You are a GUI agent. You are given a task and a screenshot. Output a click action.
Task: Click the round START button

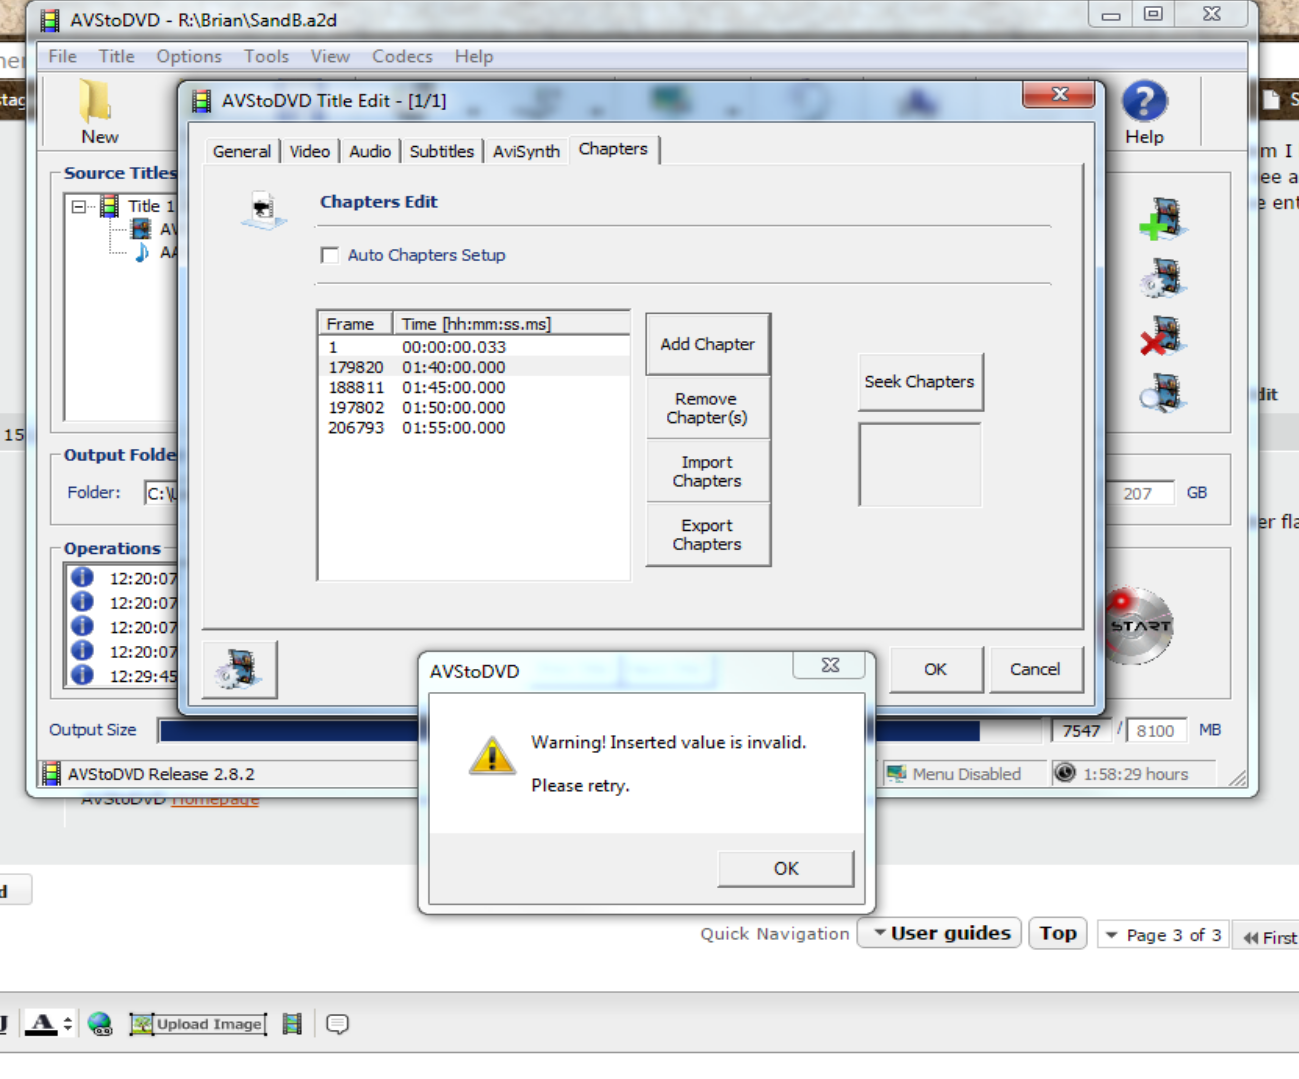coord(1138,626)
